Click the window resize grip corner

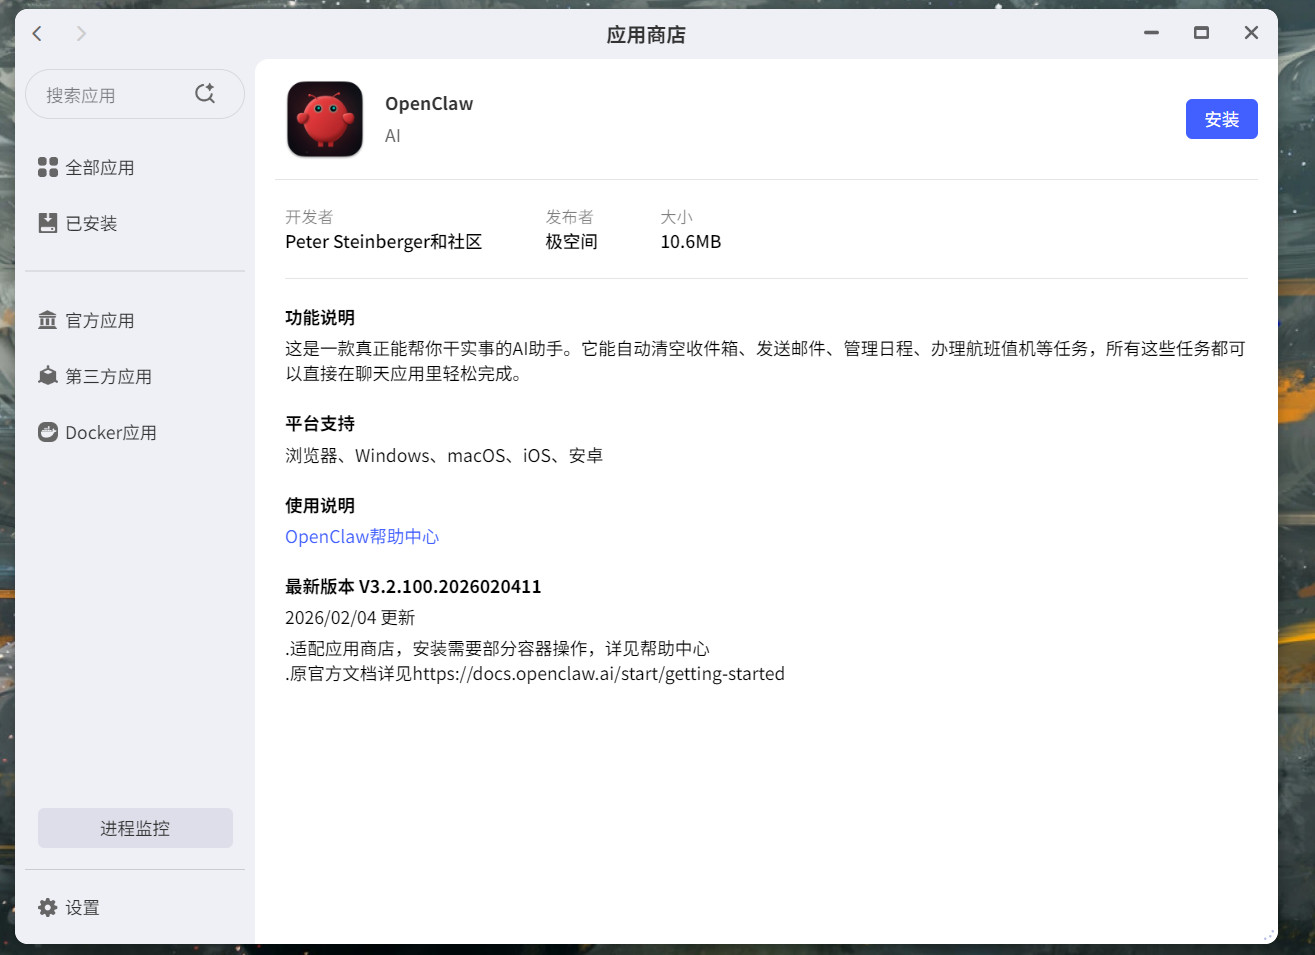tap(1269, 936)
